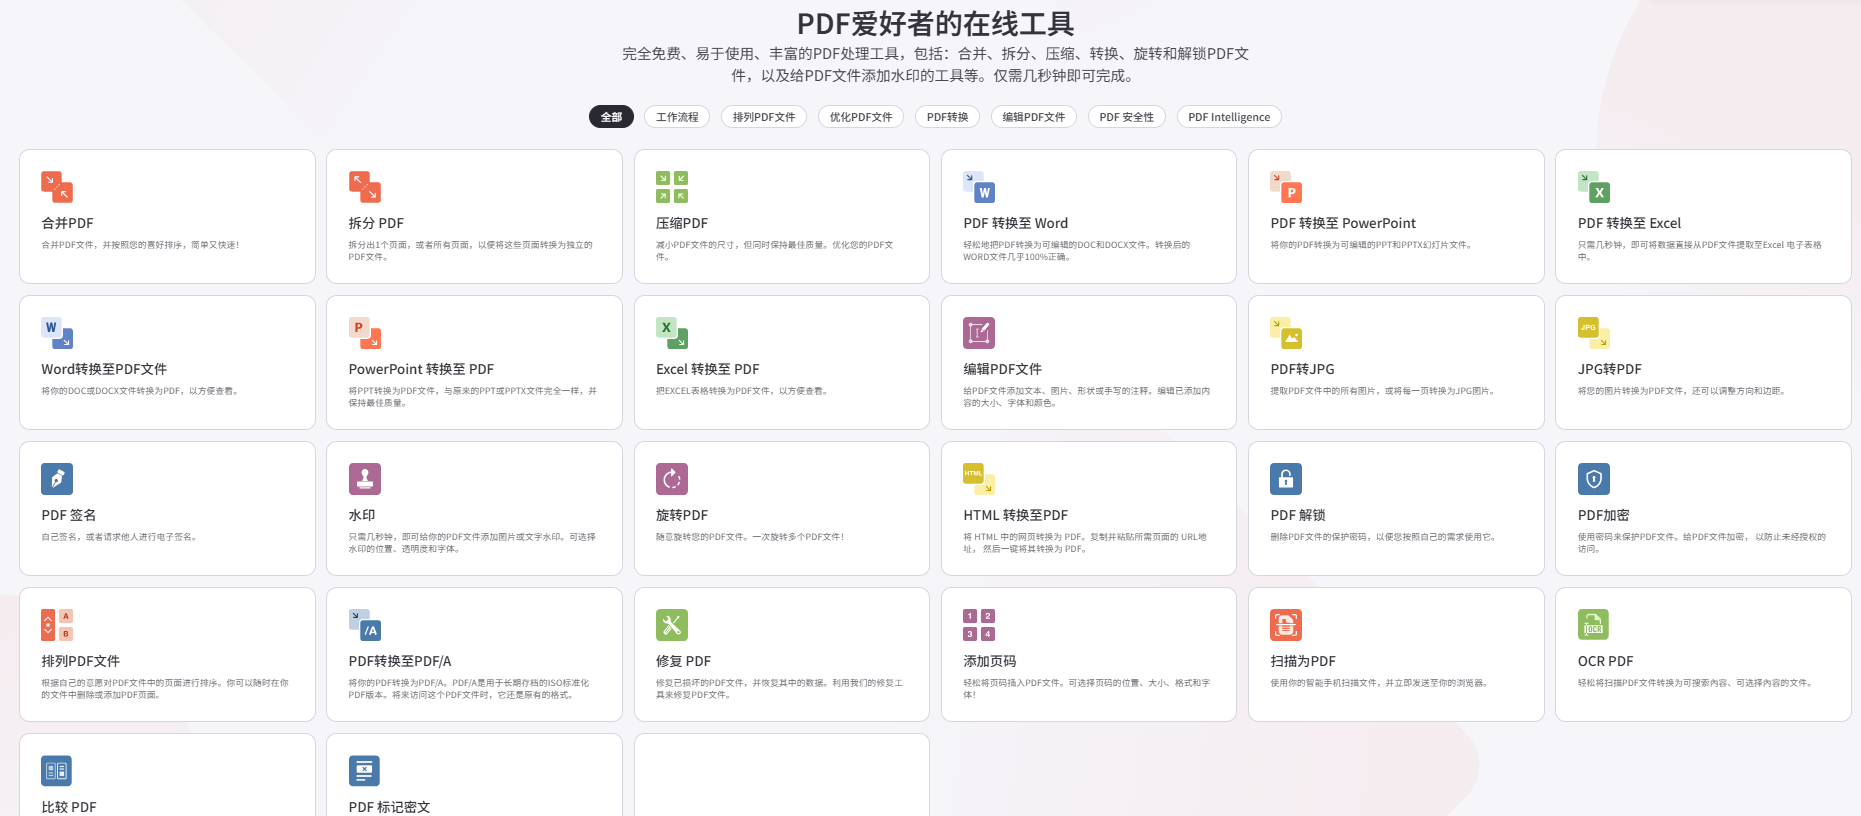1861x816 pixels.
Task: Open the 拆分 PDF tool title
Action: tap(376, 223)
